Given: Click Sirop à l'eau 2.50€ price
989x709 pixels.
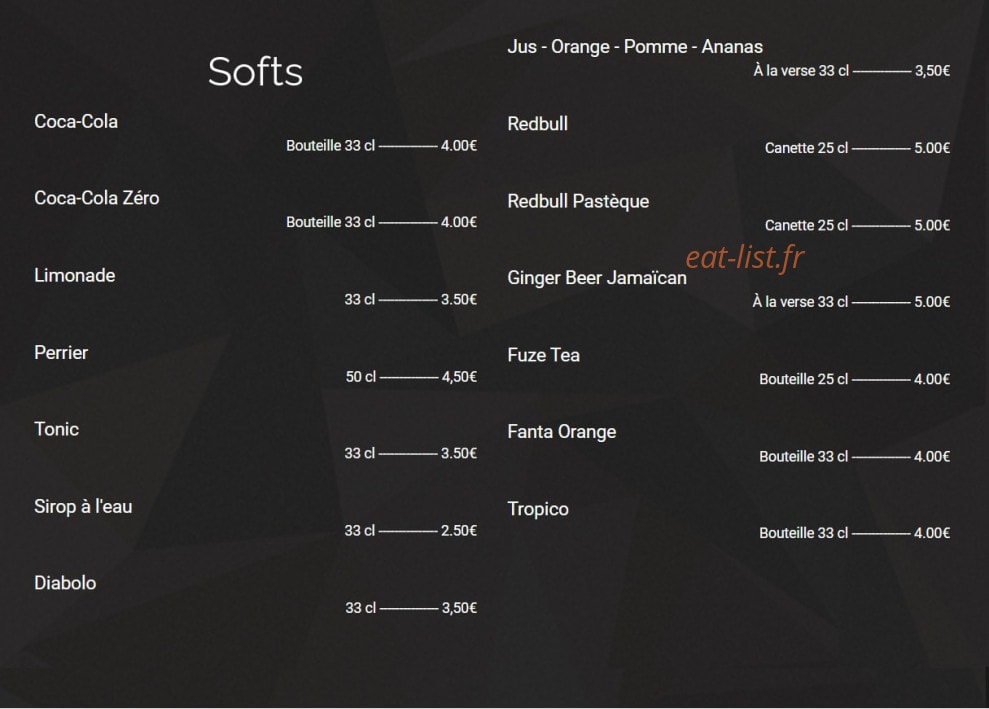Looking at the screenshot, I should 459,530.
